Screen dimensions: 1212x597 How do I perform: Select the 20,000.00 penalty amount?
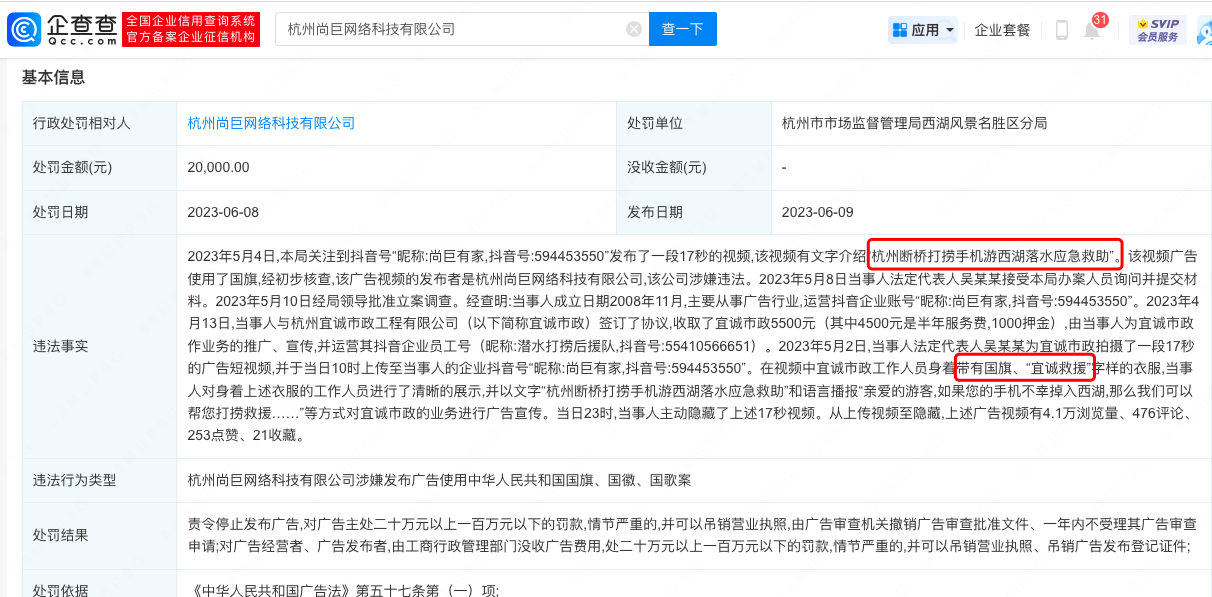point(218,167)
